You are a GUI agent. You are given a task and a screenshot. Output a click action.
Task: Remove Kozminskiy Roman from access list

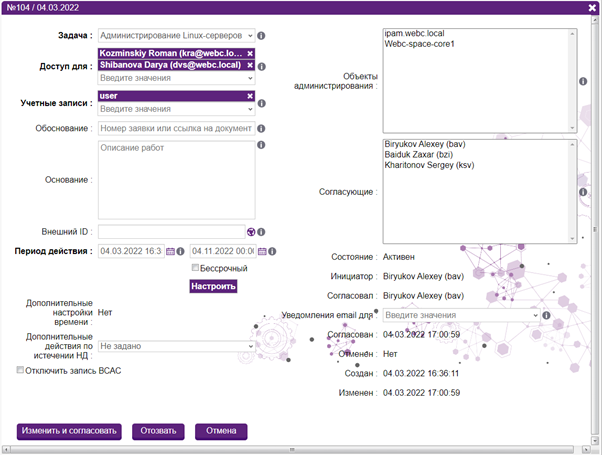point(250,53)
